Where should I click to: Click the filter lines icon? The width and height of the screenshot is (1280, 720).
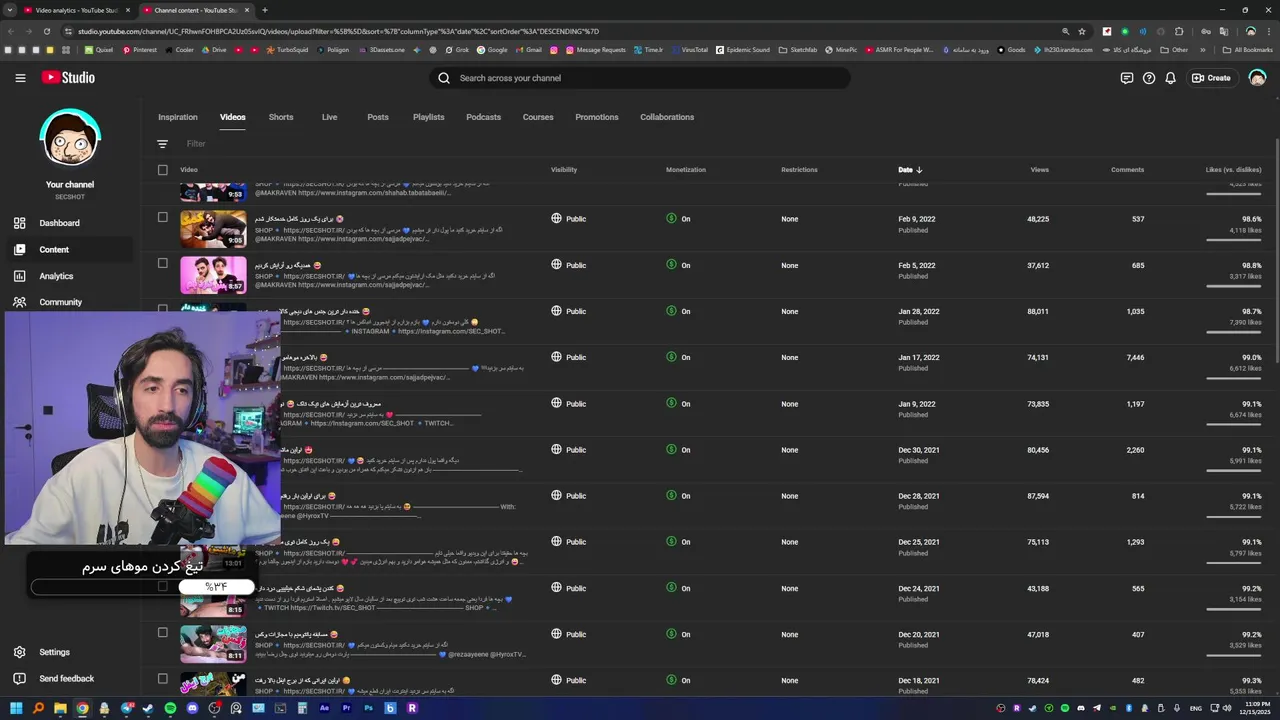coord(162,144)
